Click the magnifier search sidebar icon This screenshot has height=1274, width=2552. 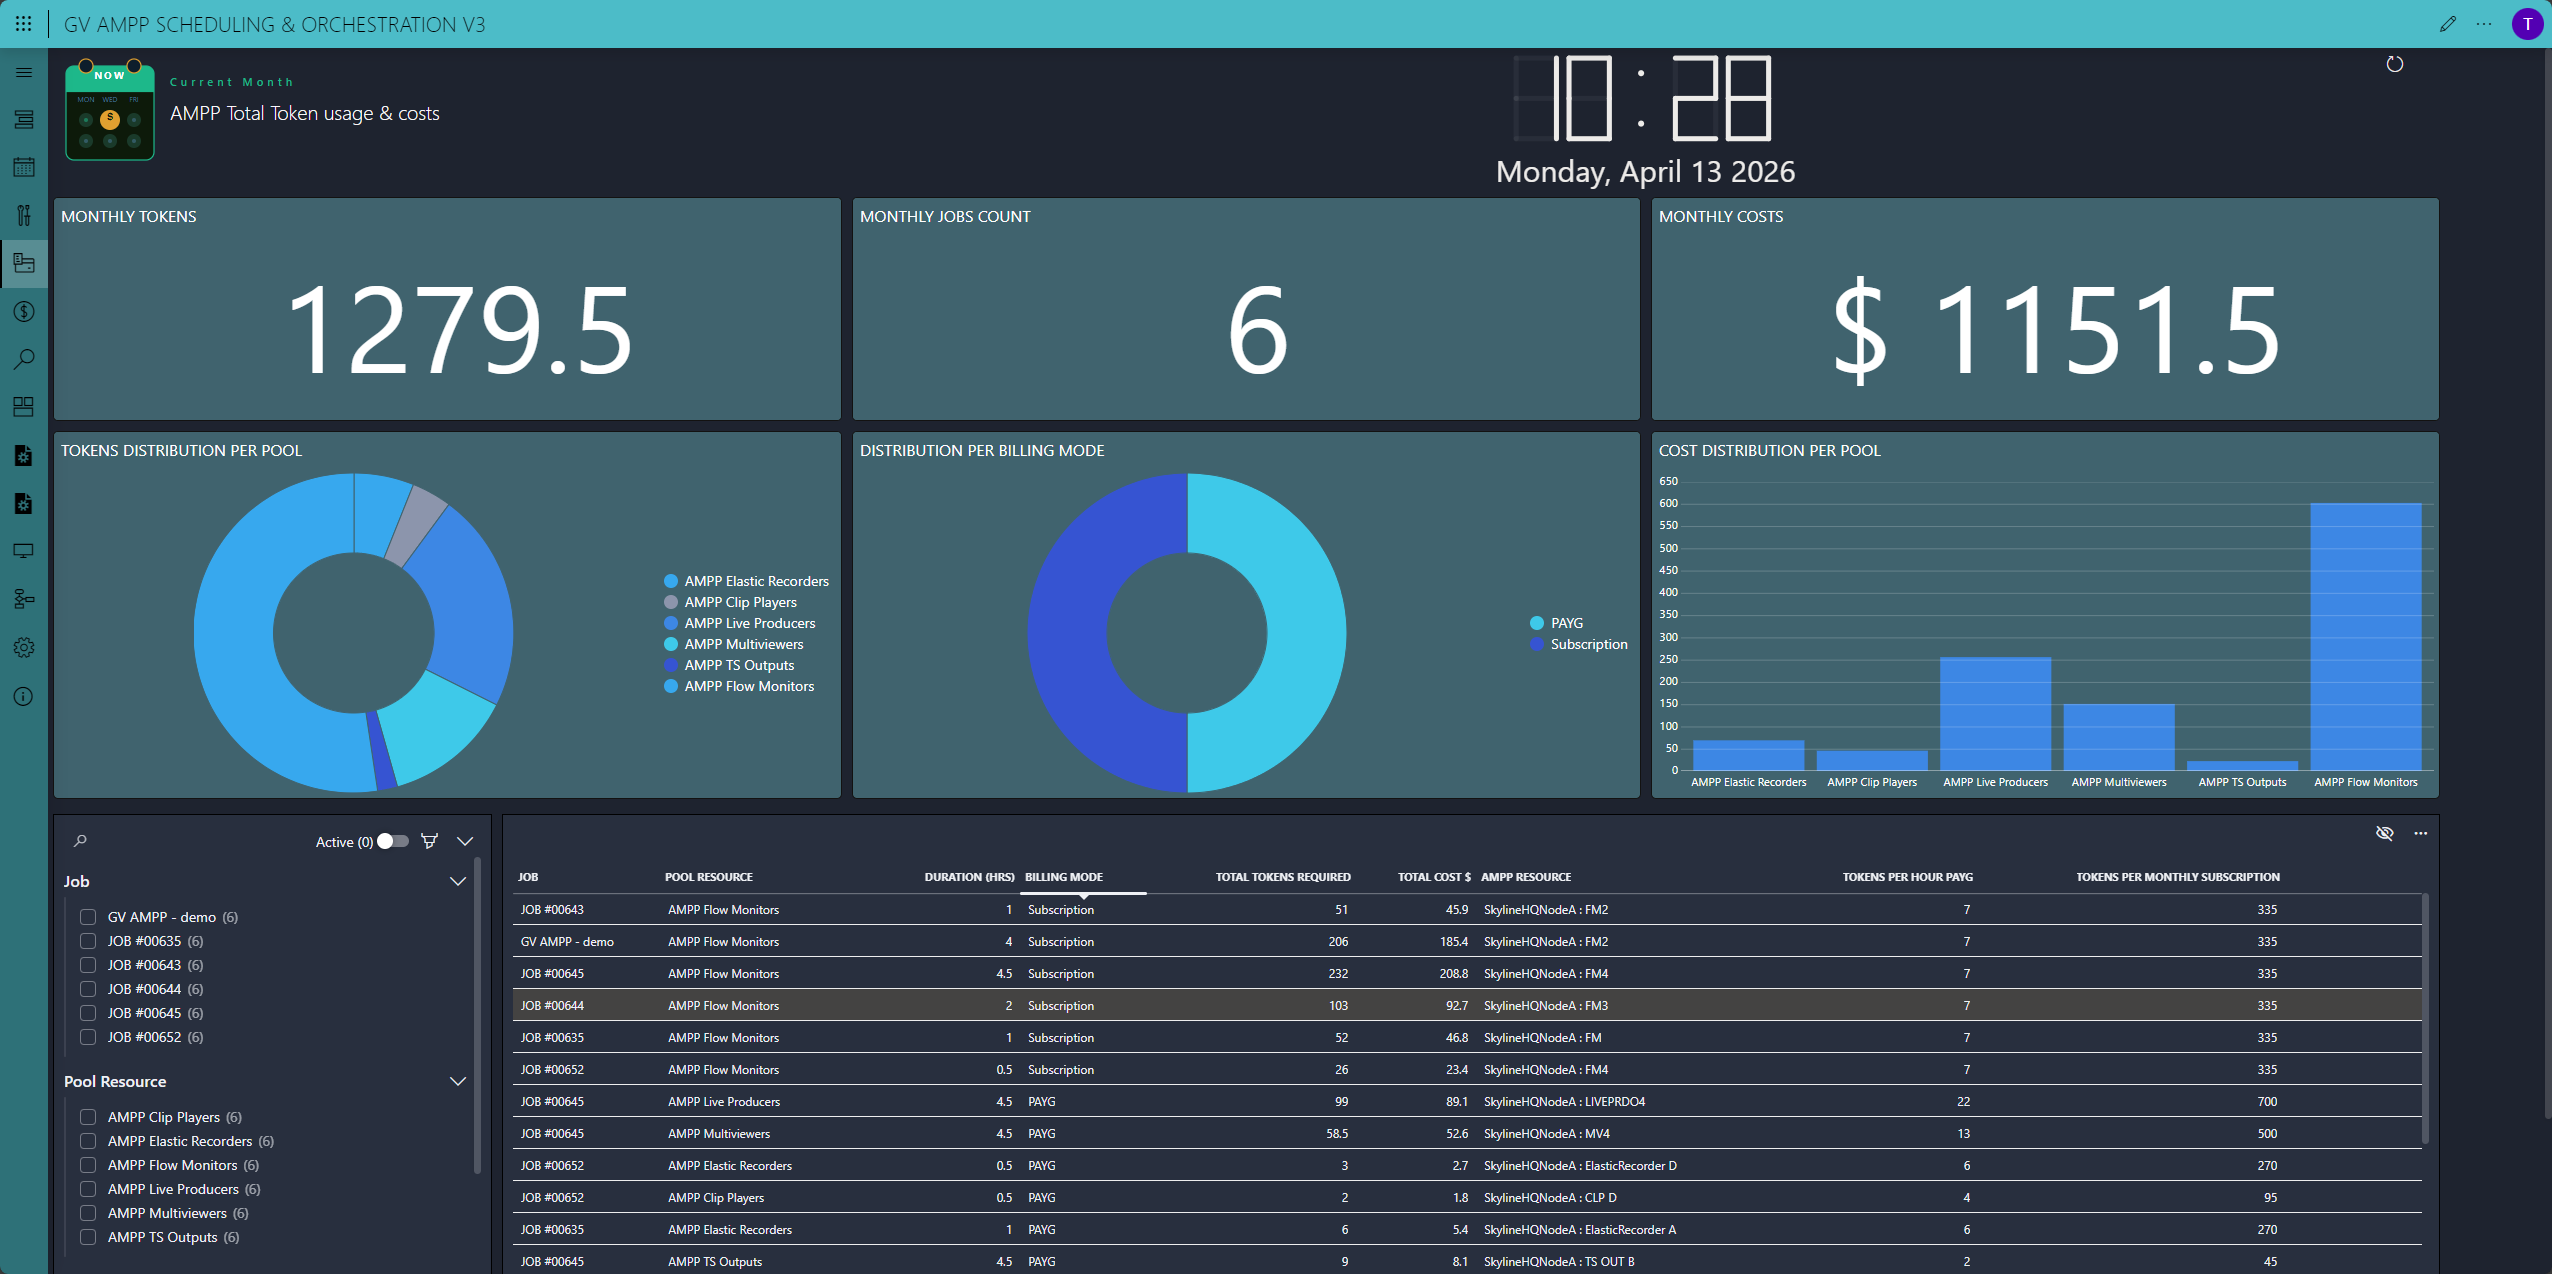click(24, 359)
